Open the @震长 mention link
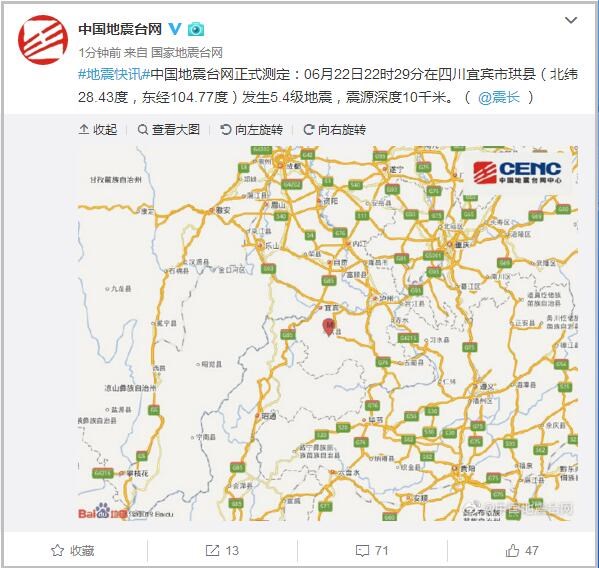This screenshot has width=599, height=568. point(499,97)
